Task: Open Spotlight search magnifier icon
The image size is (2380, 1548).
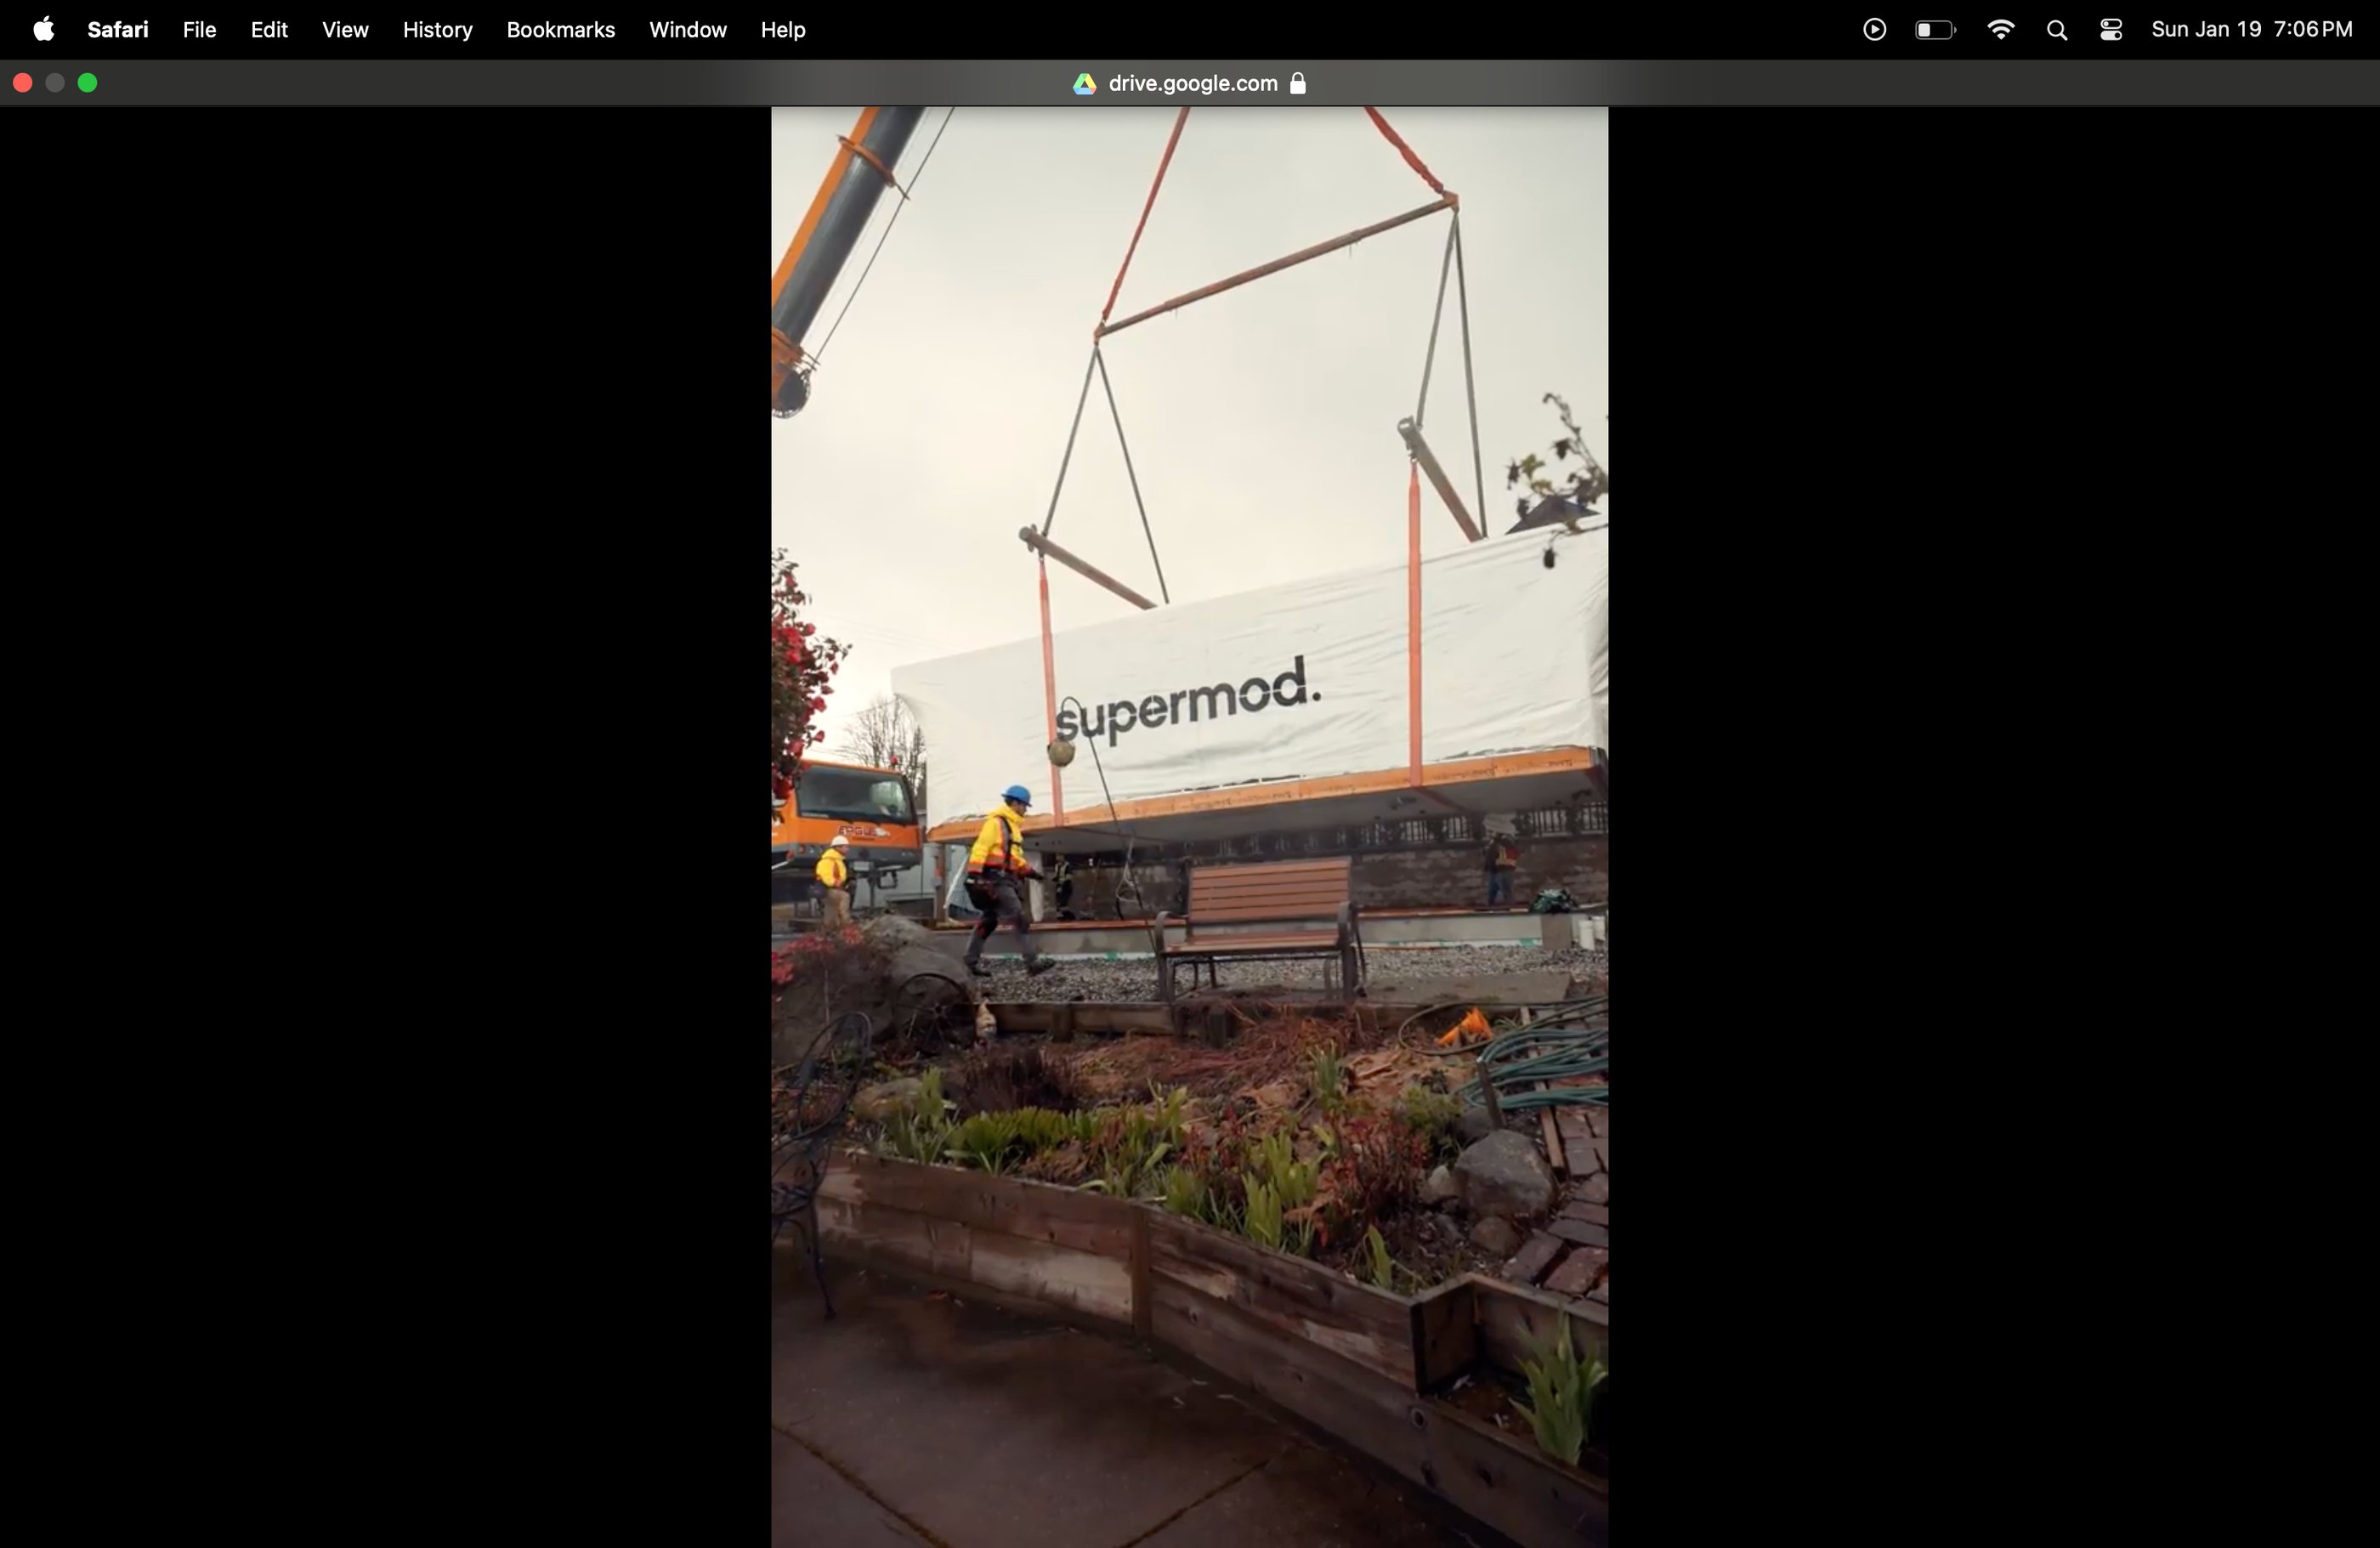Action: coord(2056,30)
